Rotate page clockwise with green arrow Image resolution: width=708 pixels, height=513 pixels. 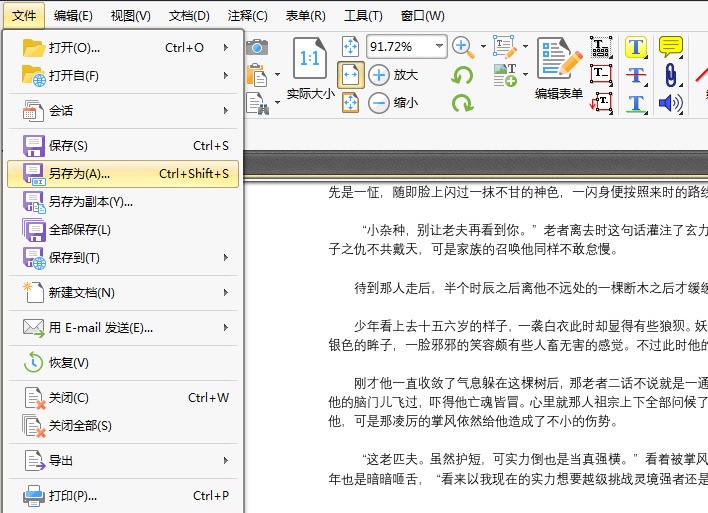pos(462,103)
